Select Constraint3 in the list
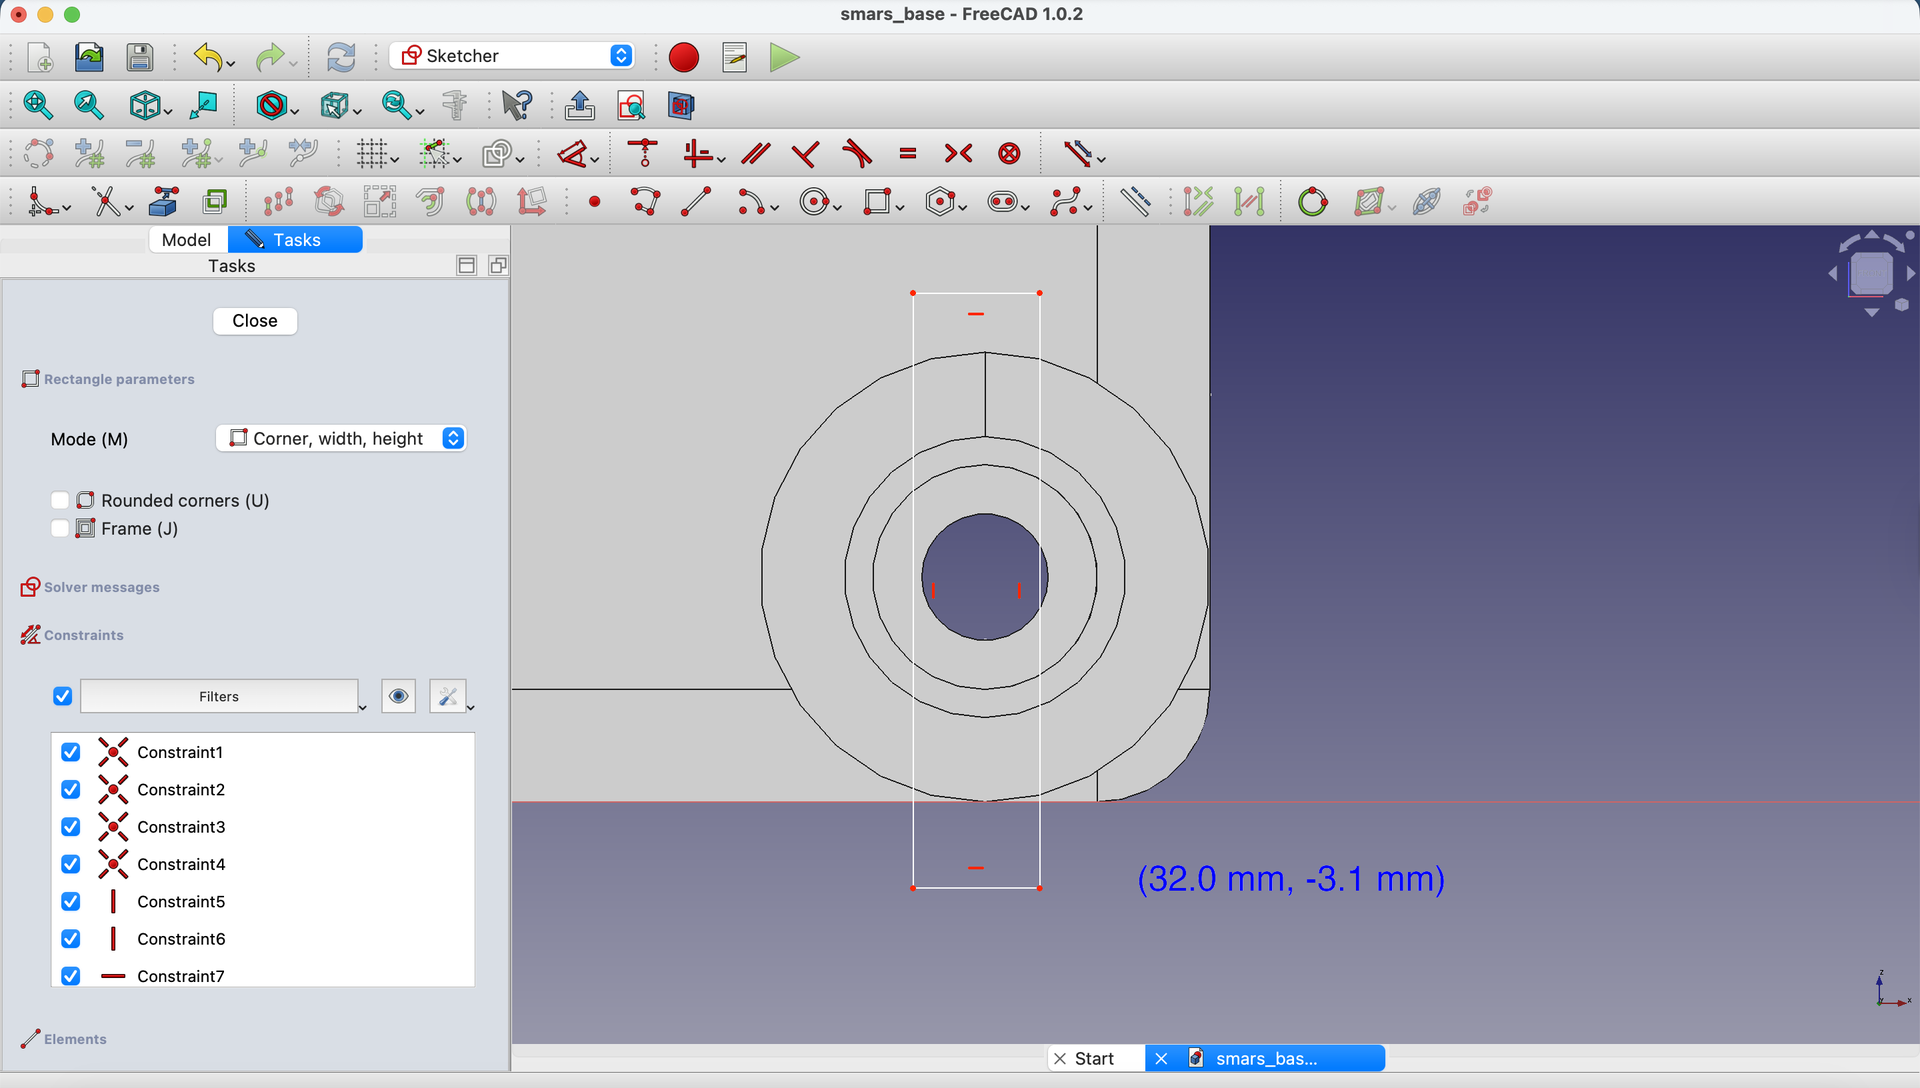Screen dimensions: 1920x1088 181,827
